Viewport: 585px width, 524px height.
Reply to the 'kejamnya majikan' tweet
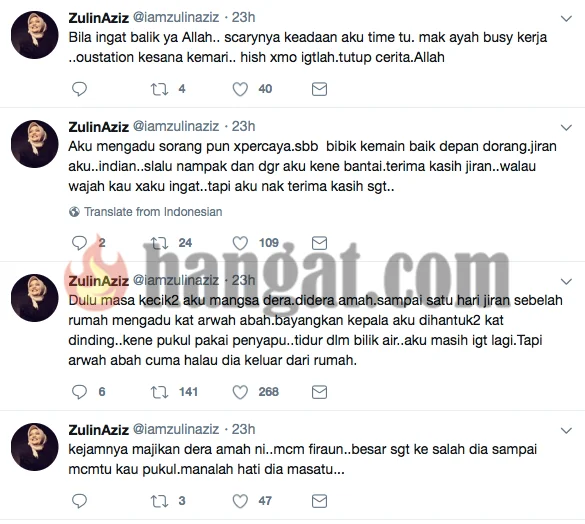[79, 500]
